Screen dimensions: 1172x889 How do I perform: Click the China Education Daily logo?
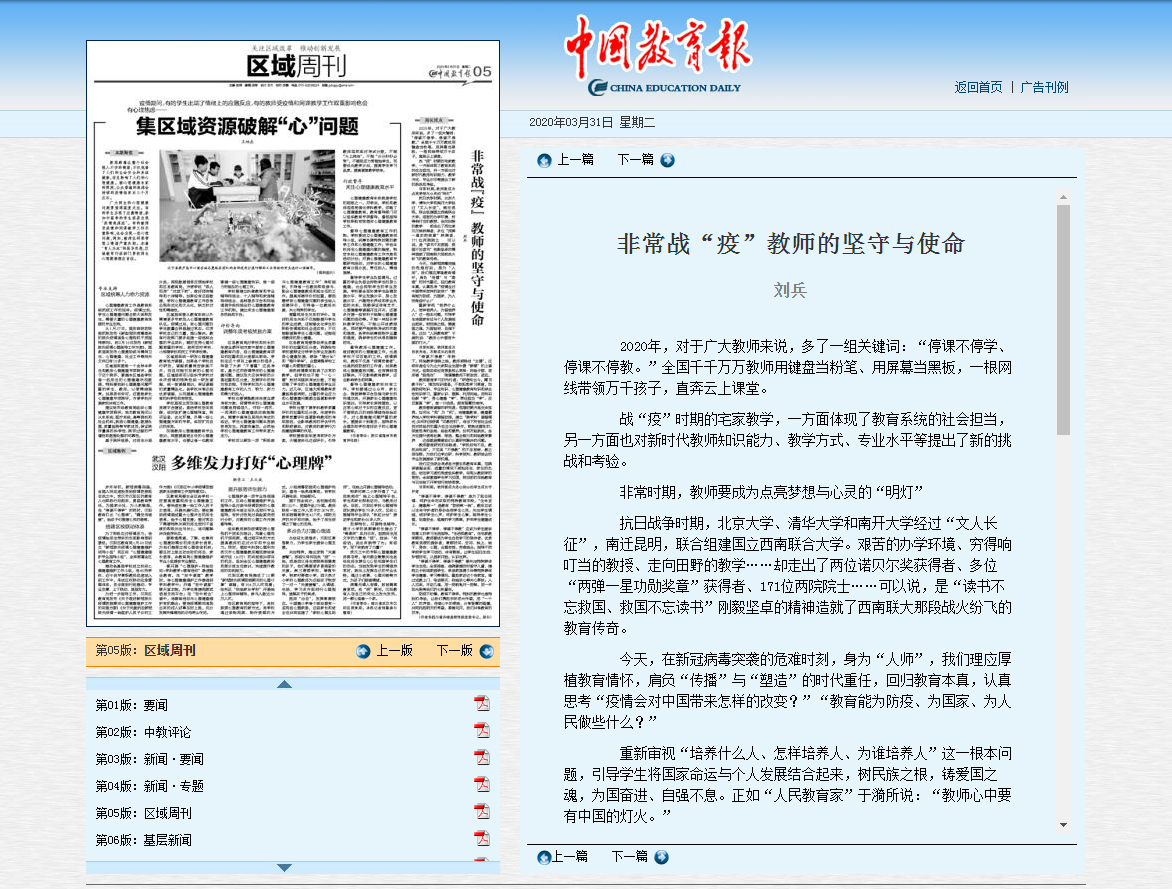pos(658,55)
